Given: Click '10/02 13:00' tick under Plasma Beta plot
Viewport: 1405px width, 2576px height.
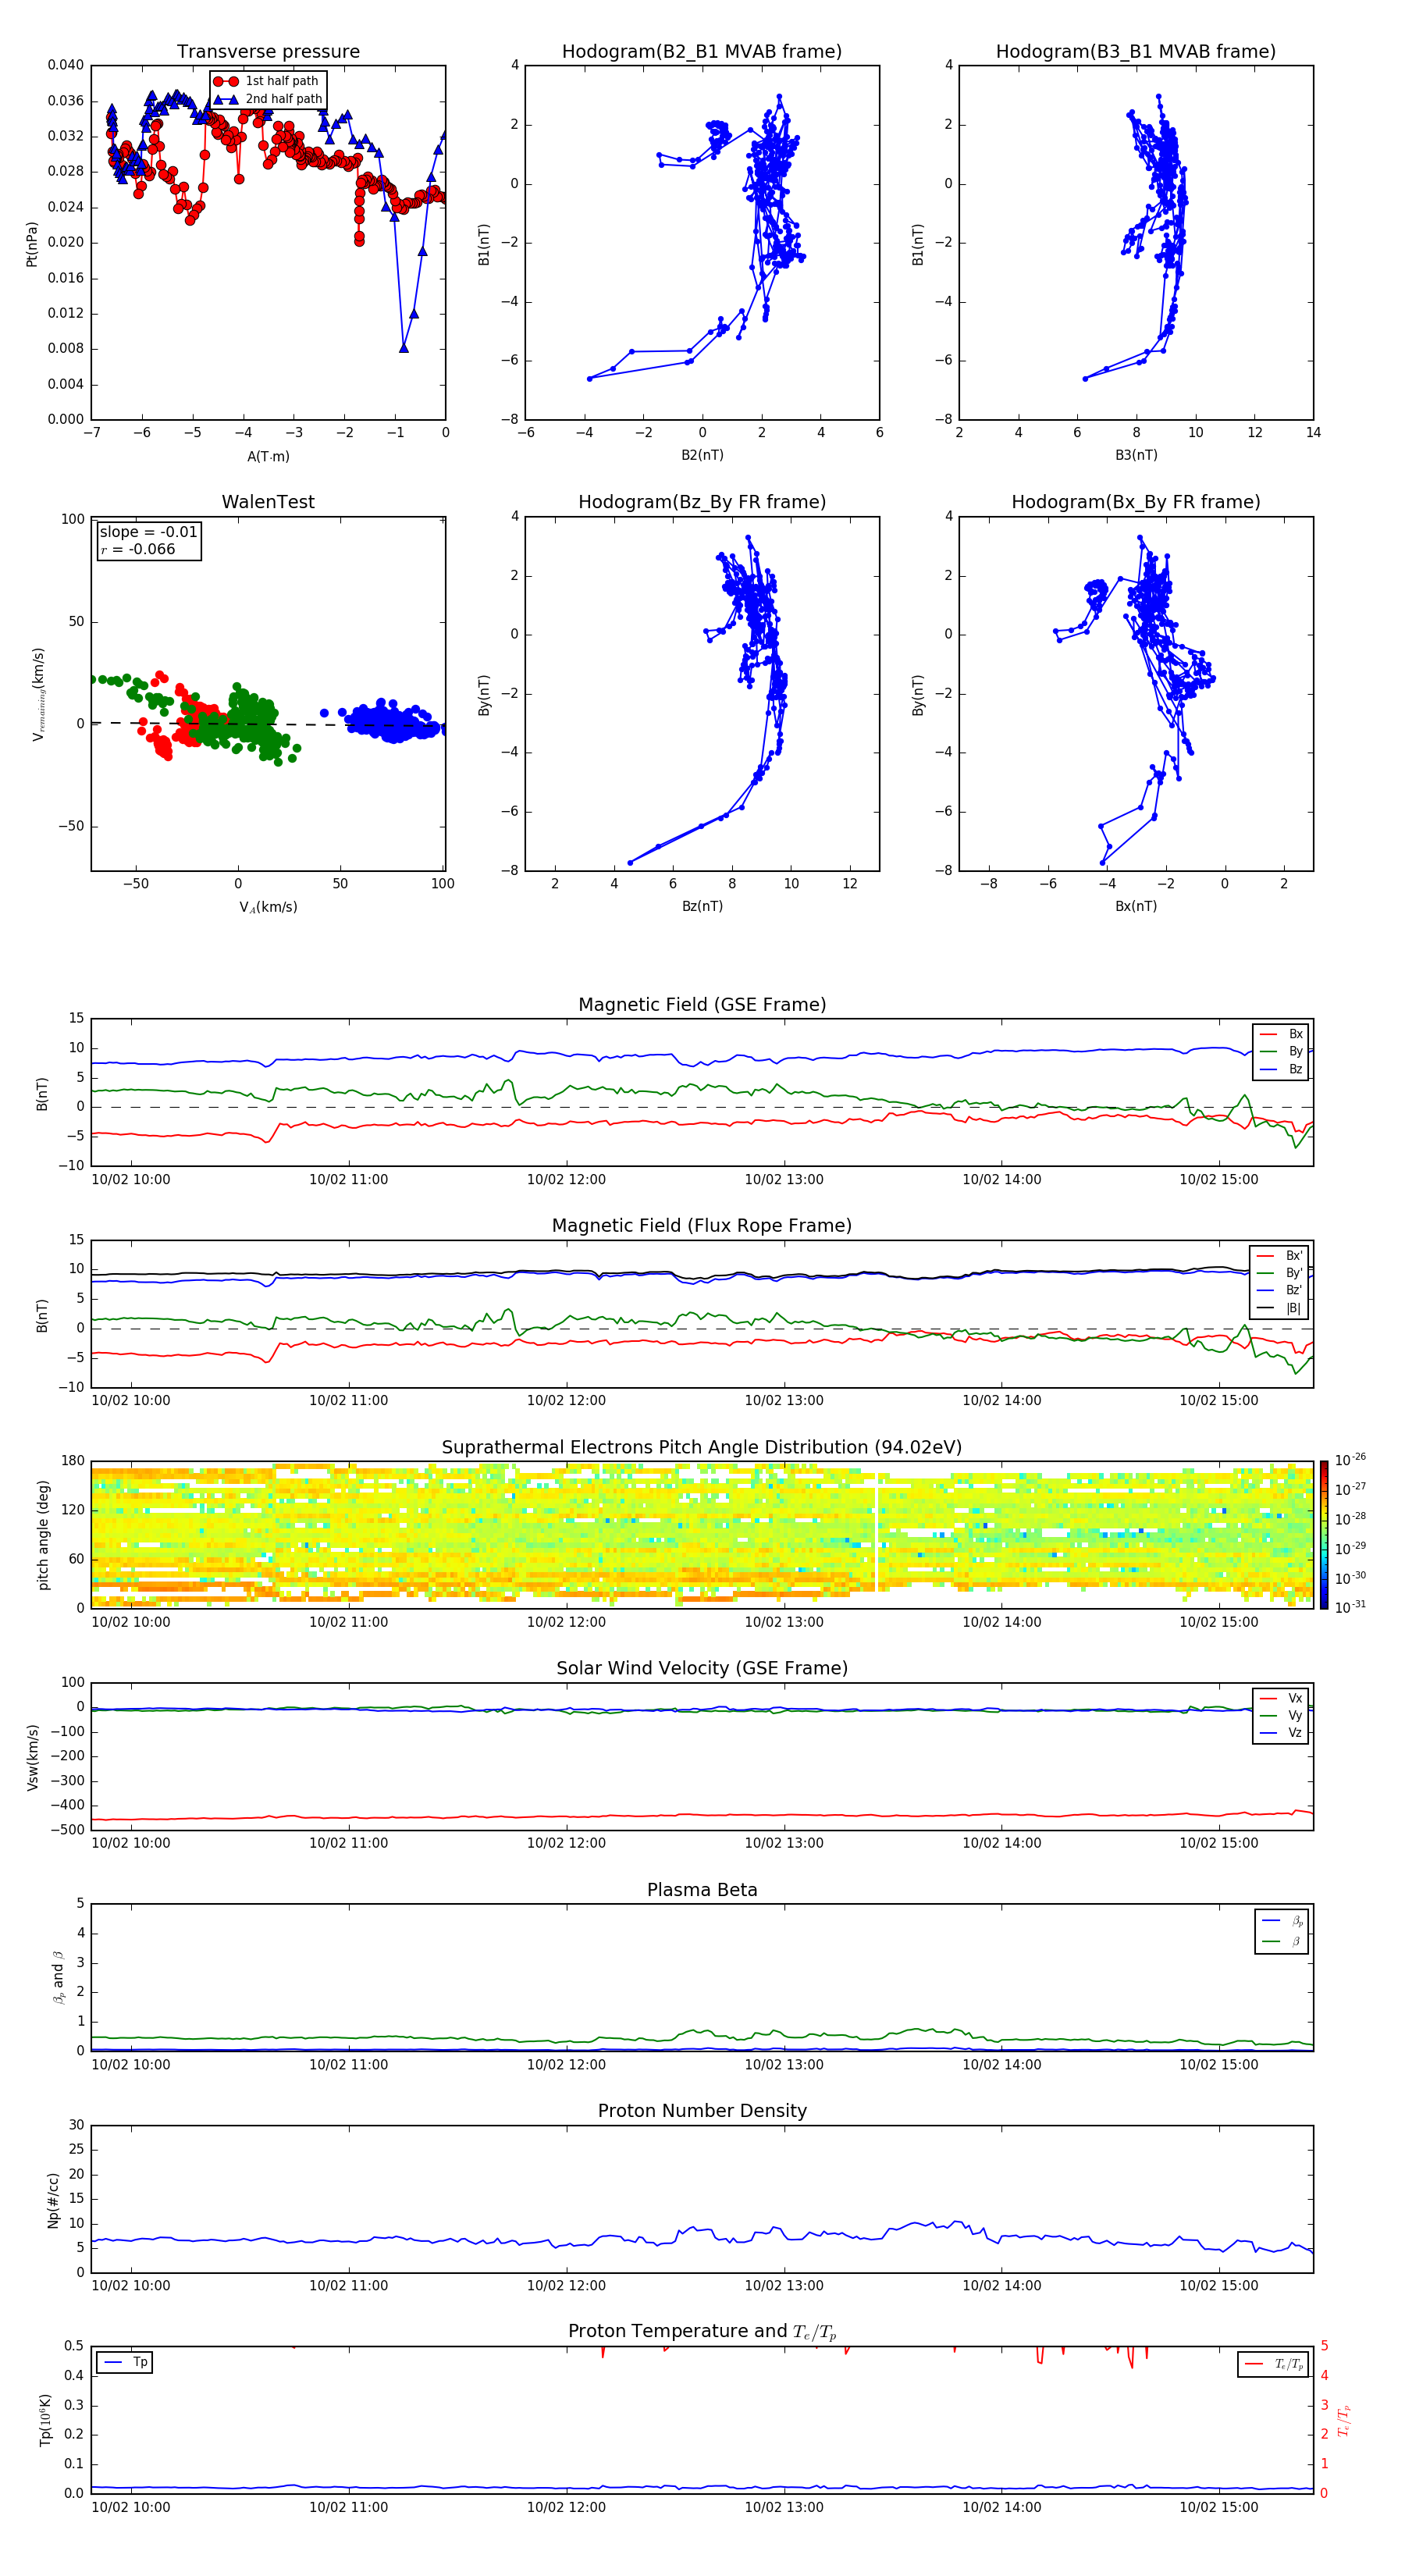Looking at the screenshot, I should pos(784,2064).
